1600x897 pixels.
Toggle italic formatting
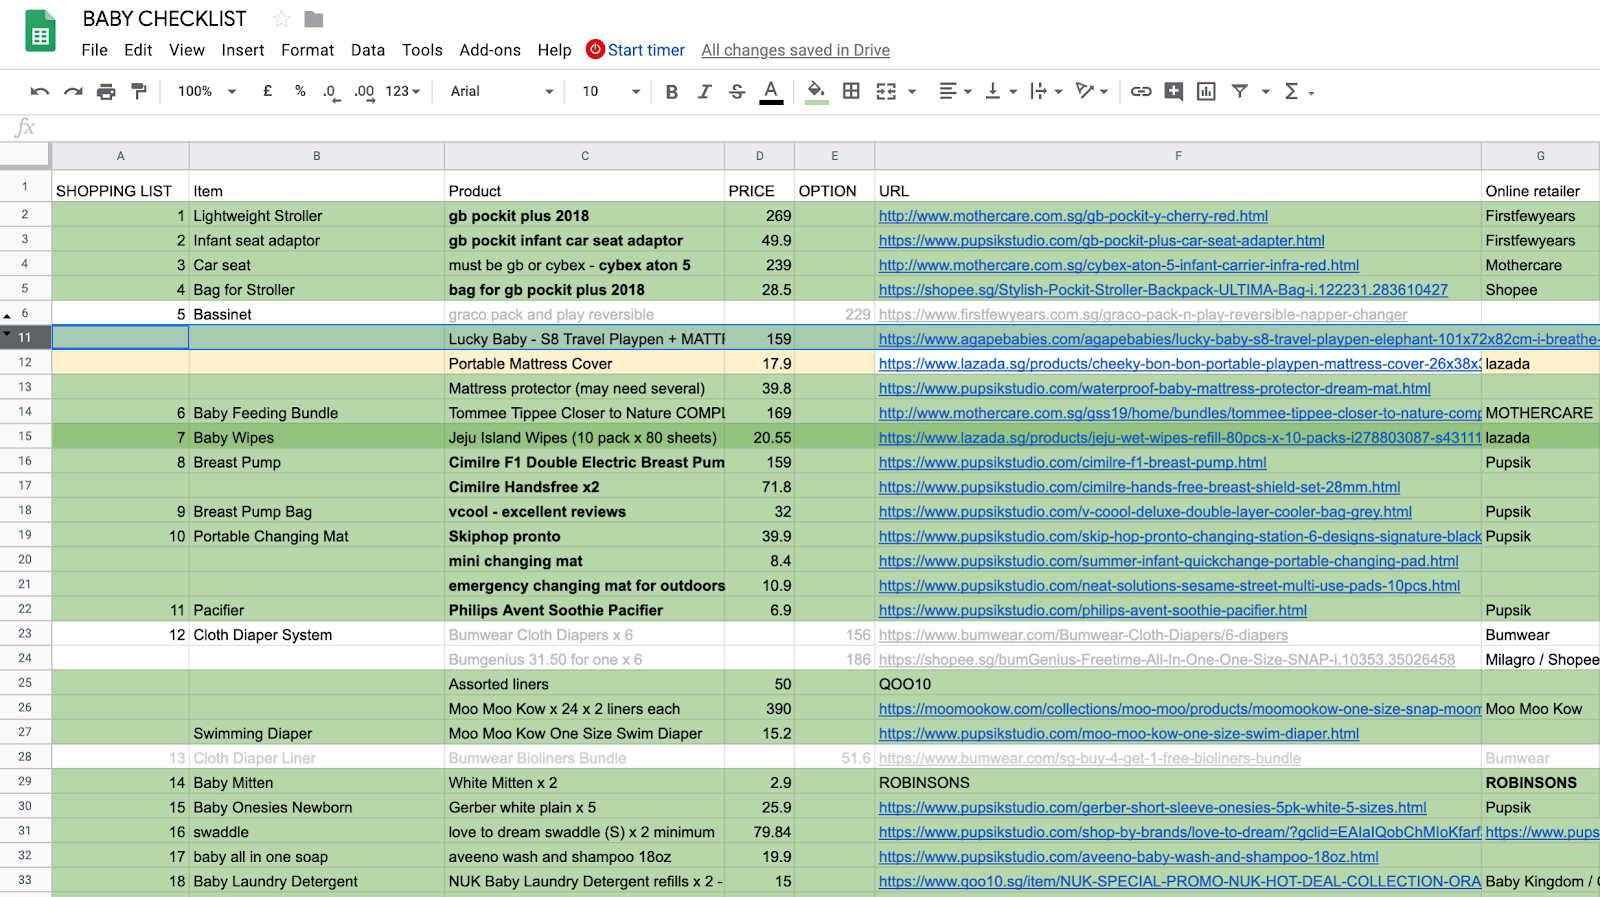[705, 91]
